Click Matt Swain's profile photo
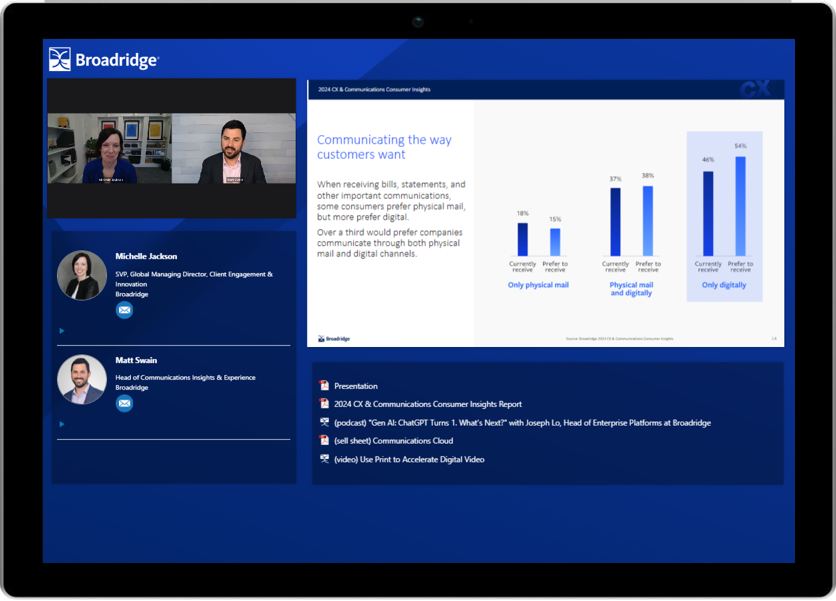 point(82,379)
